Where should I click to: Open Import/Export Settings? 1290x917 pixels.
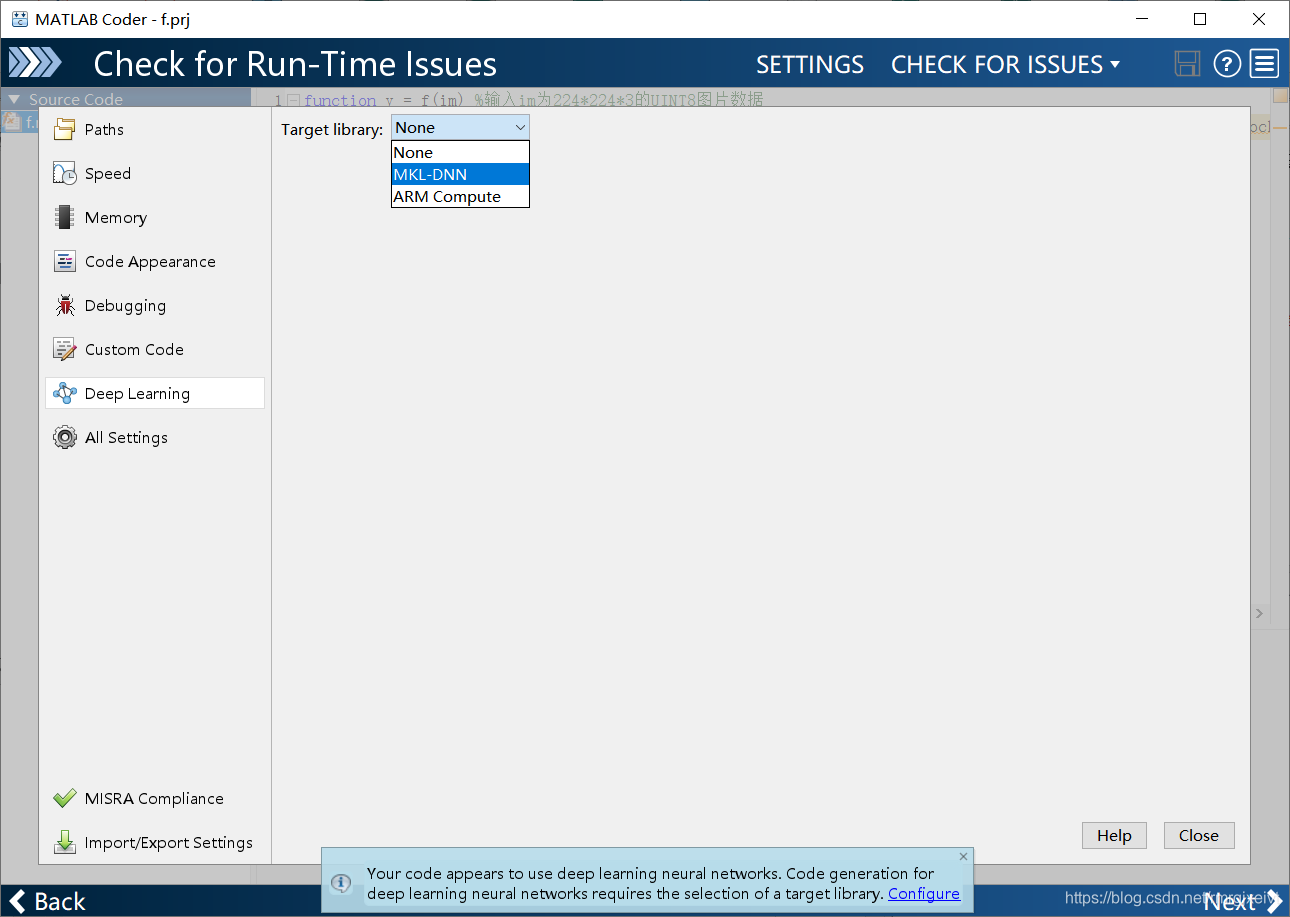(x=155, y=842)
